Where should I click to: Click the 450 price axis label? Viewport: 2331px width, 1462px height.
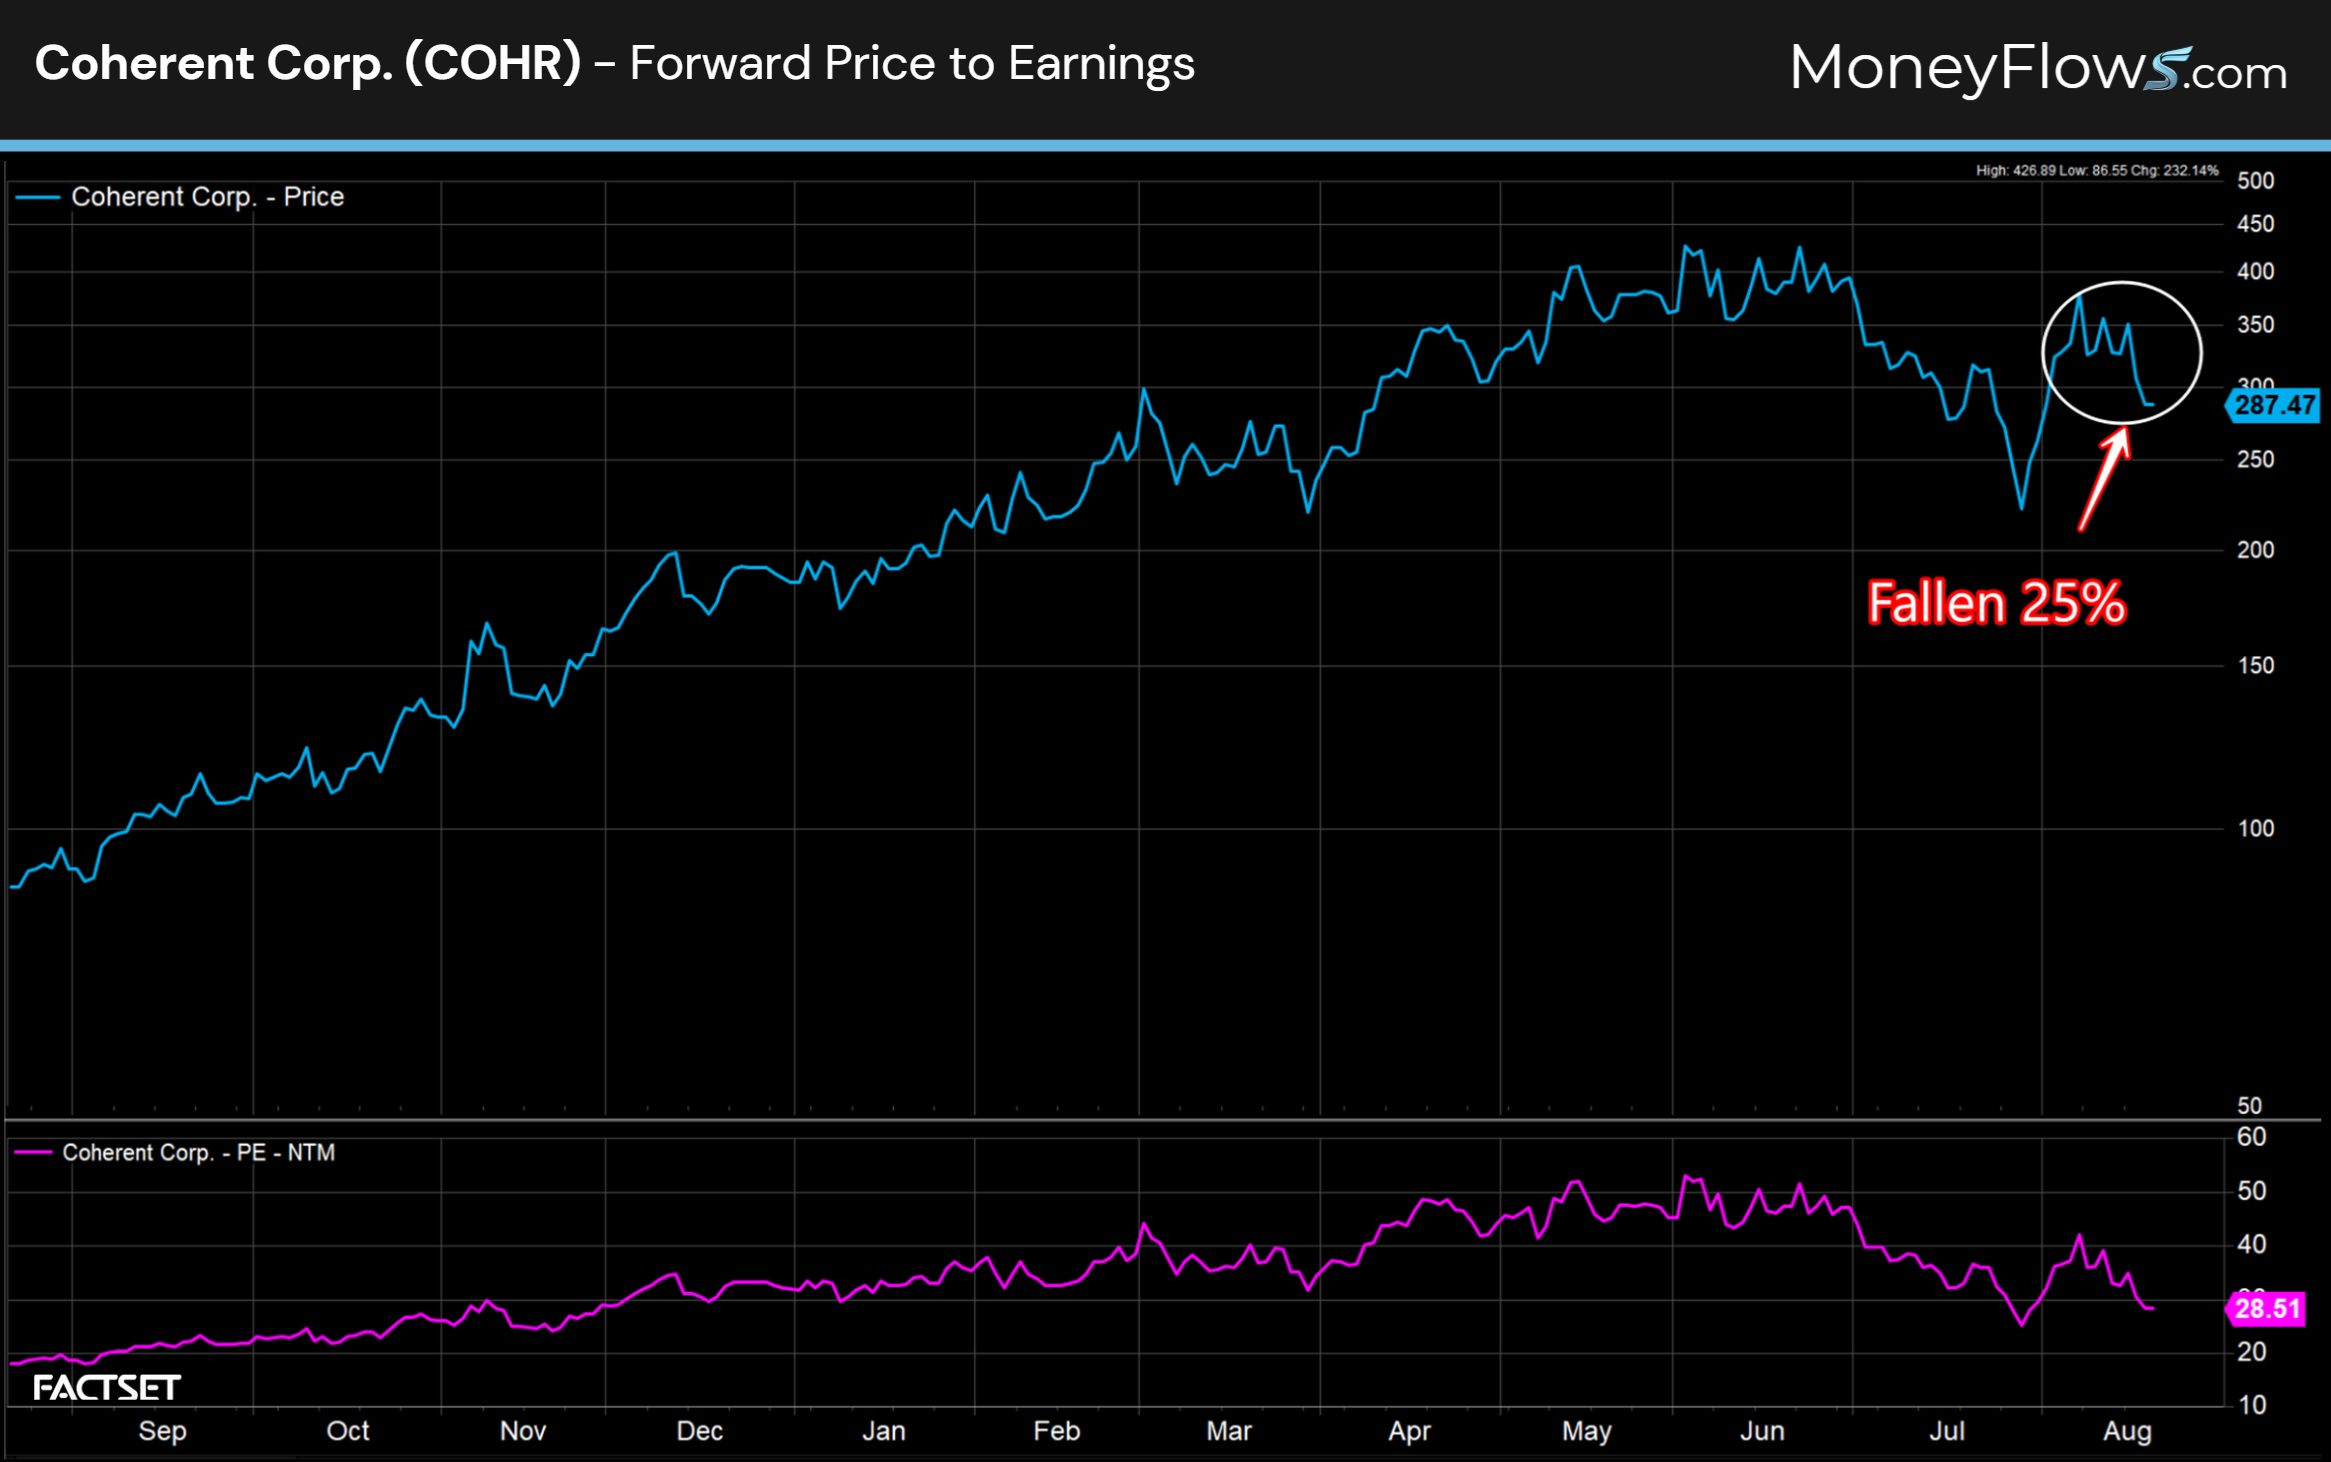point(2256,224)
